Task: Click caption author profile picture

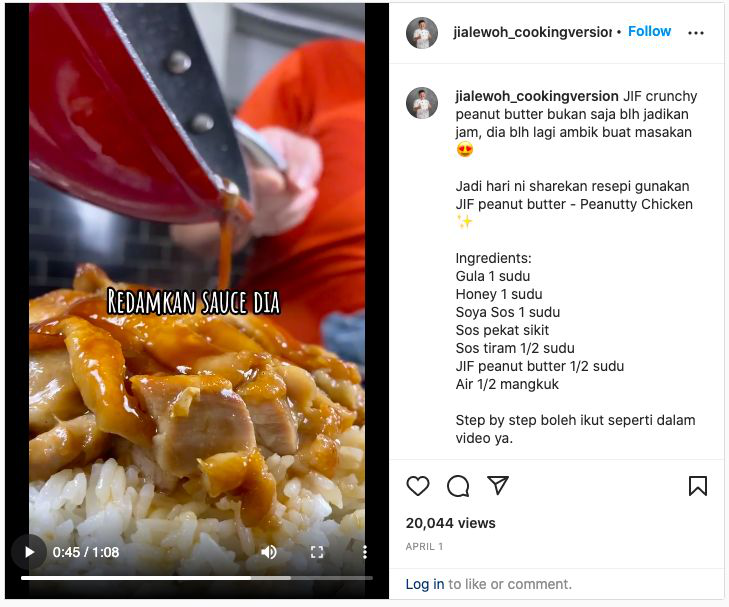Action: [x=422, y=103]
